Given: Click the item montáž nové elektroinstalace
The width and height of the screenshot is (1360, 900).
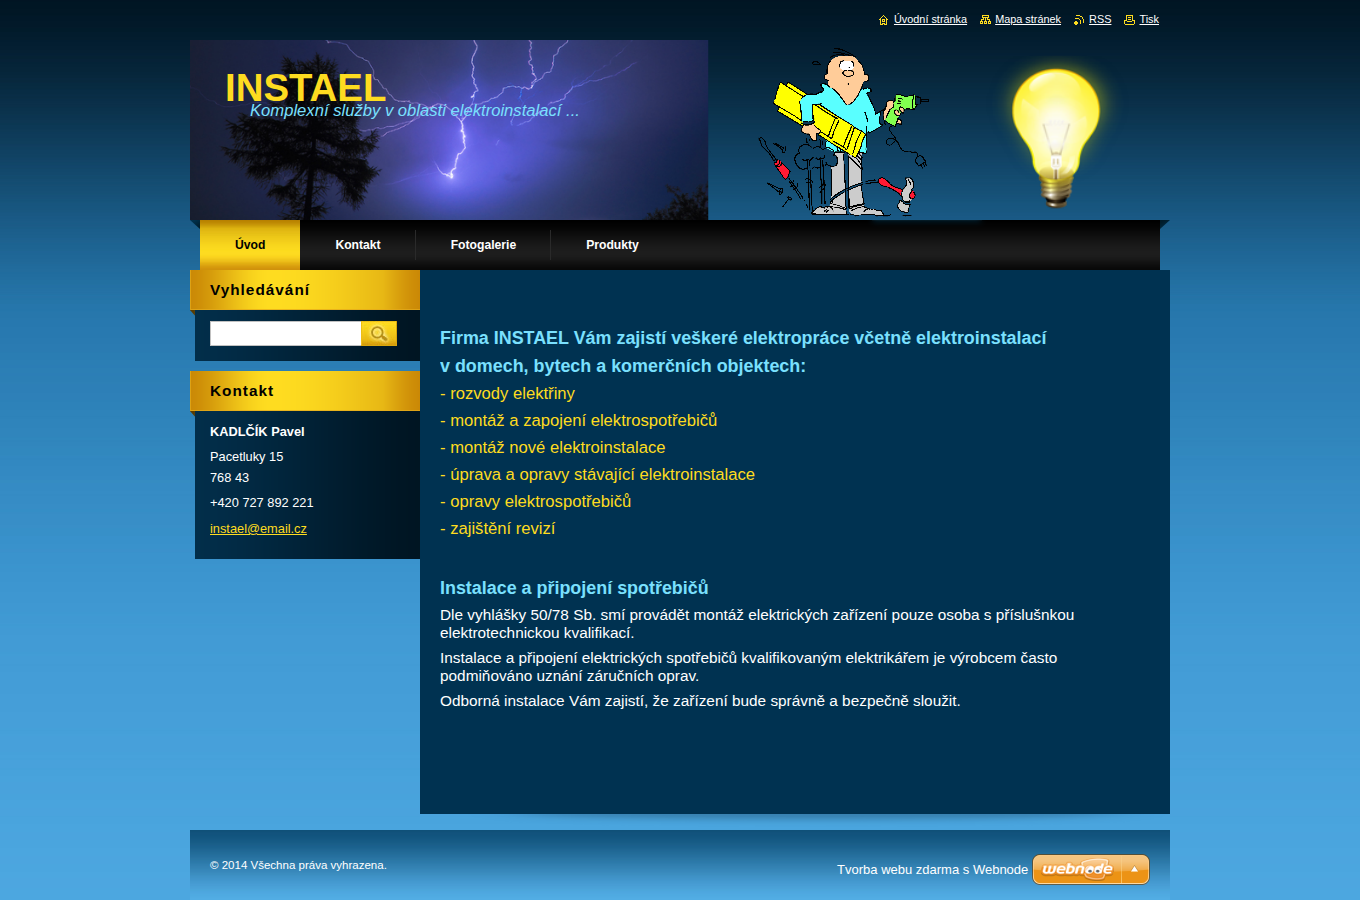Looking at the screenshot, I should [553, 448].
